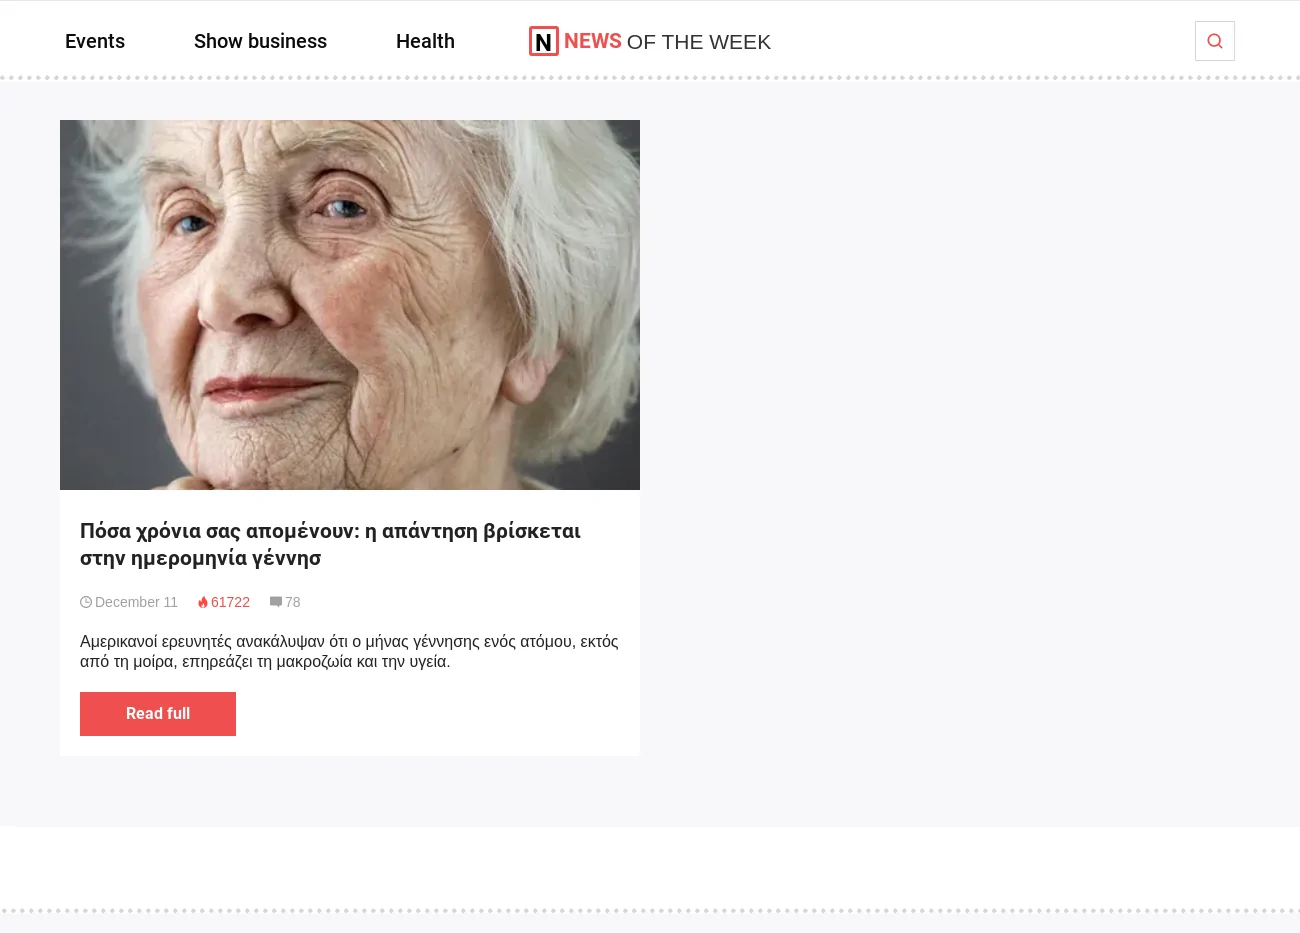Click the December 11 date label

point(136,602)
